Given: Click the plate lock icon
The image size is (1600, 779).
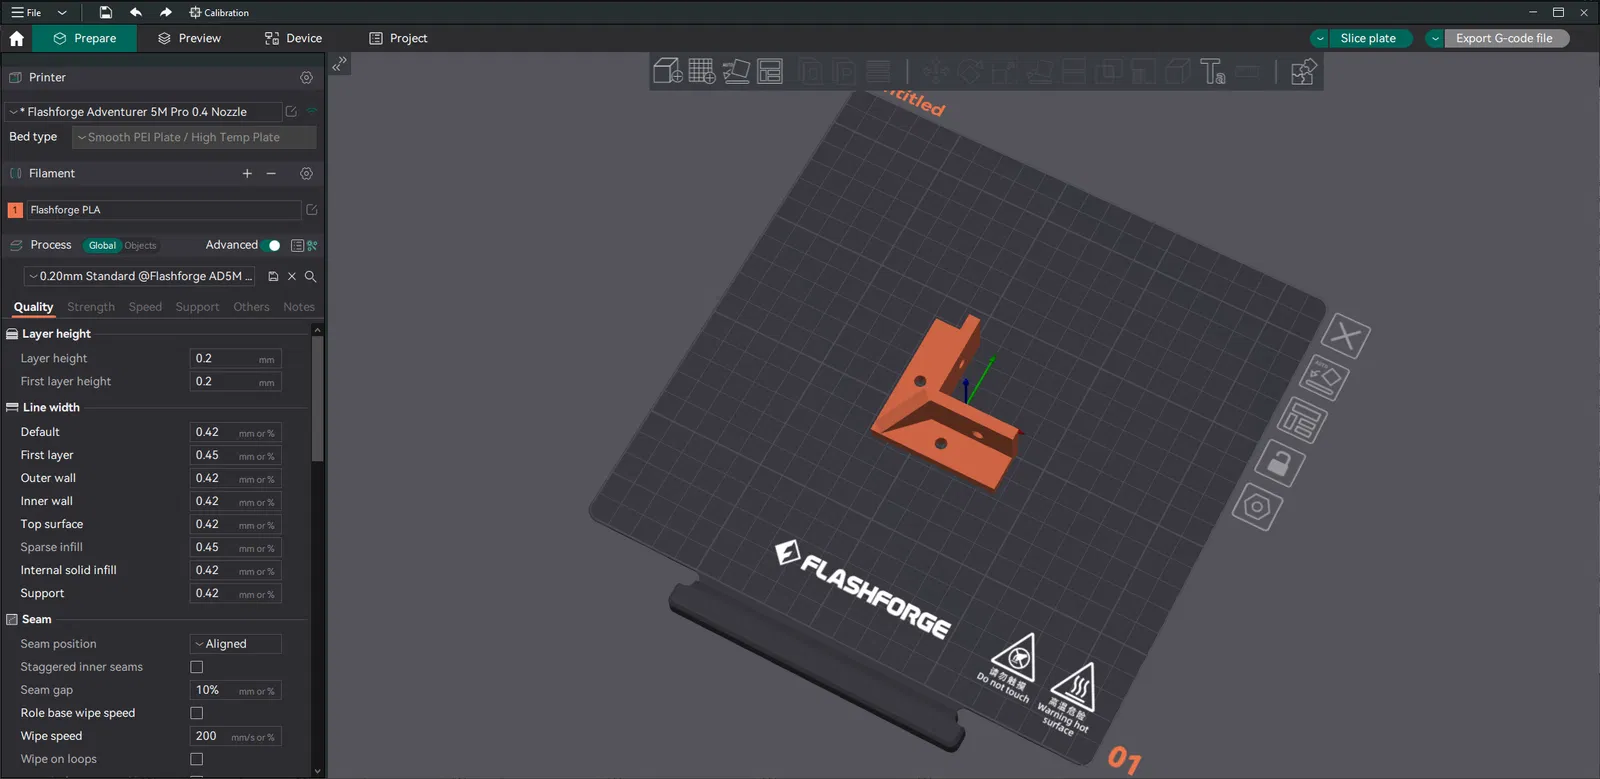Looking at the screenshot, I should pos(1279,463).
